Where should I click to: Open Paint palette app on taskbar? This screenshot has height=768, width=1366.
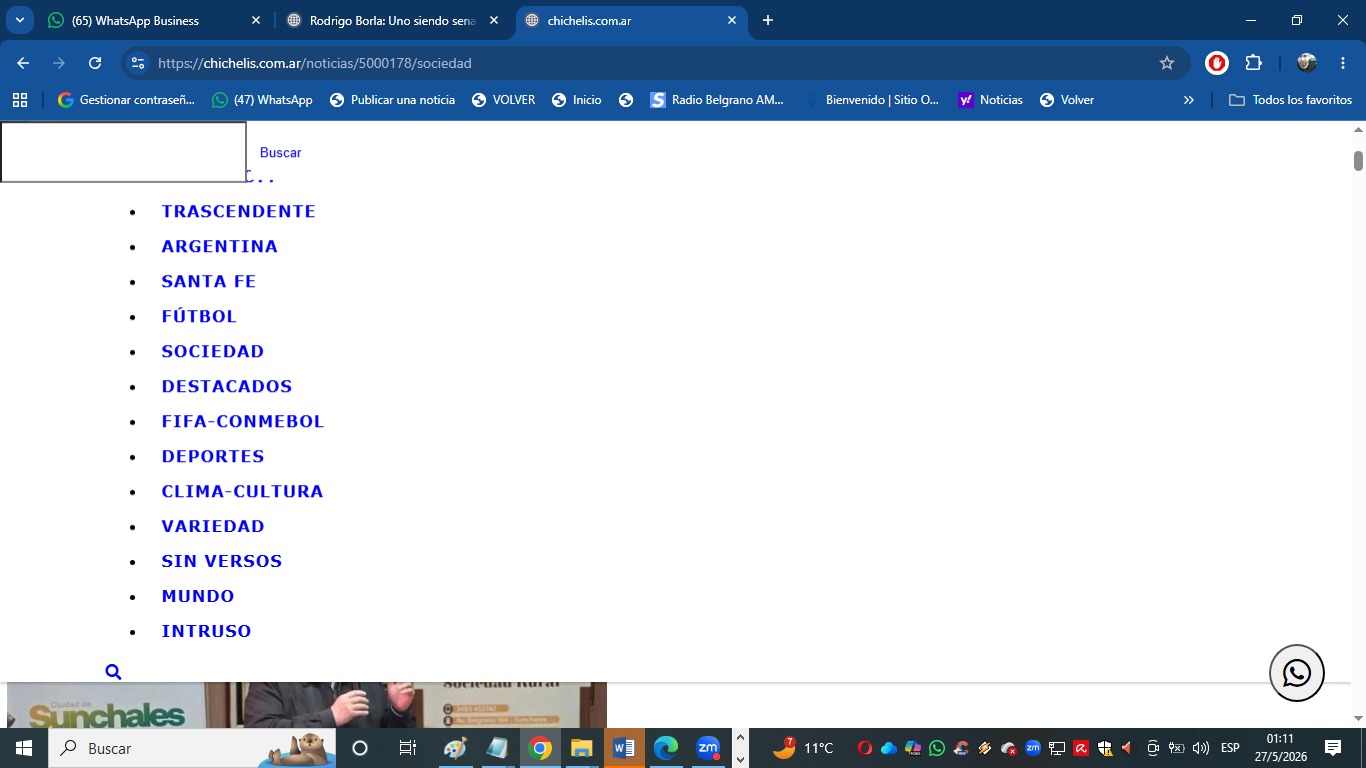click(x=455, y=748)
